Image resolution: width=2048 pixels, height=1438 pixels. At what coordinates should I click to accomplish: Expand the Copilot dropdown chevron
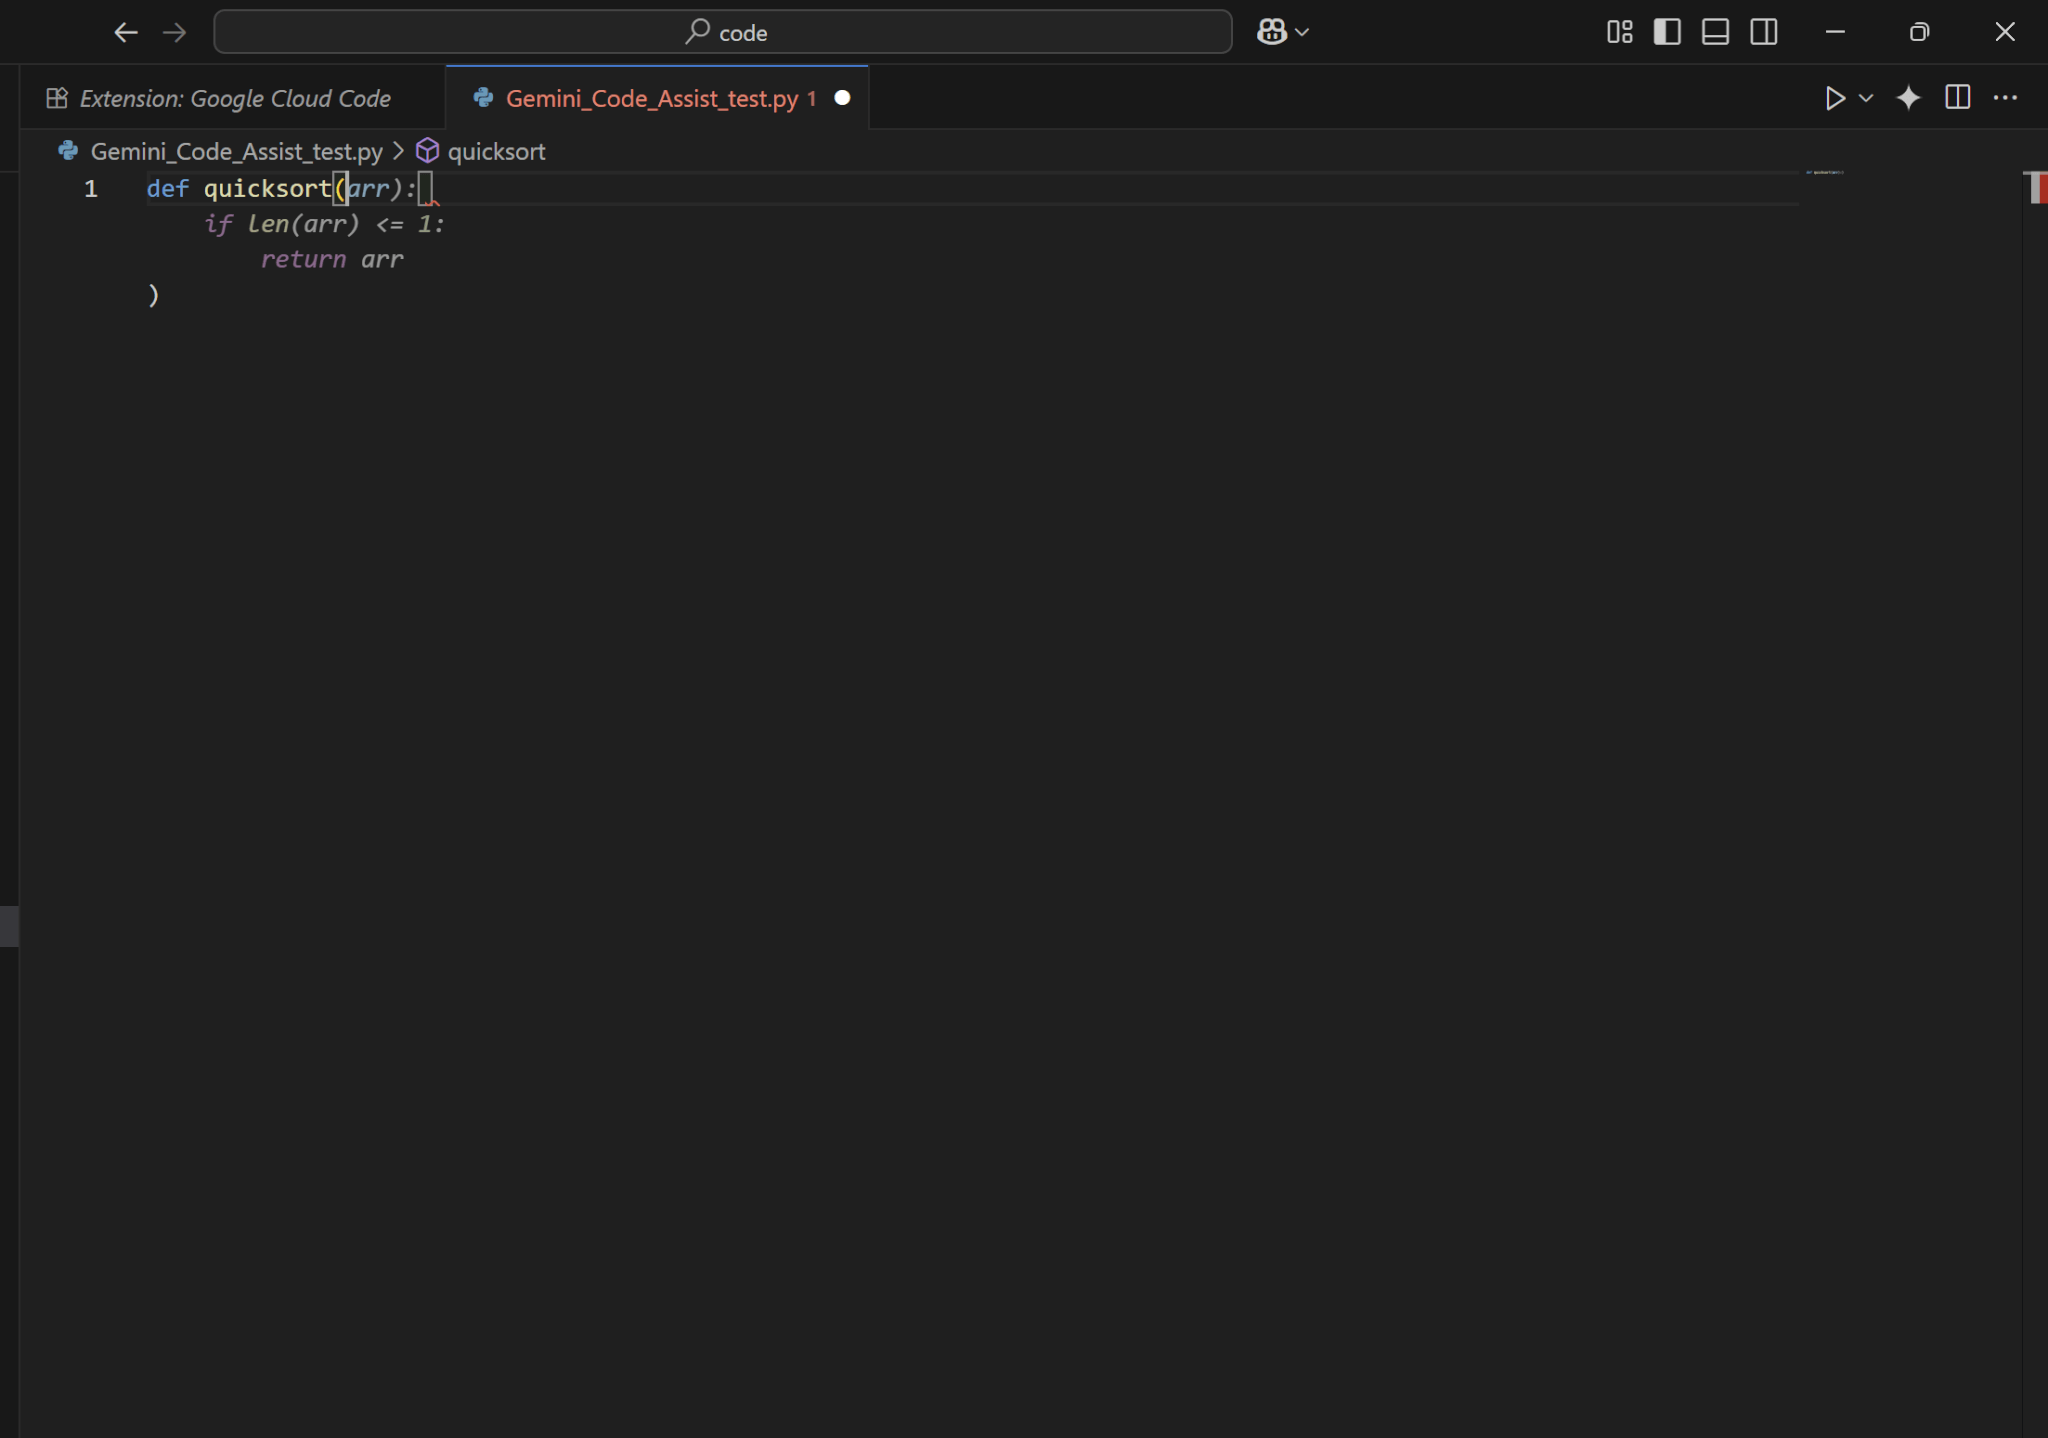point(1302,32)
